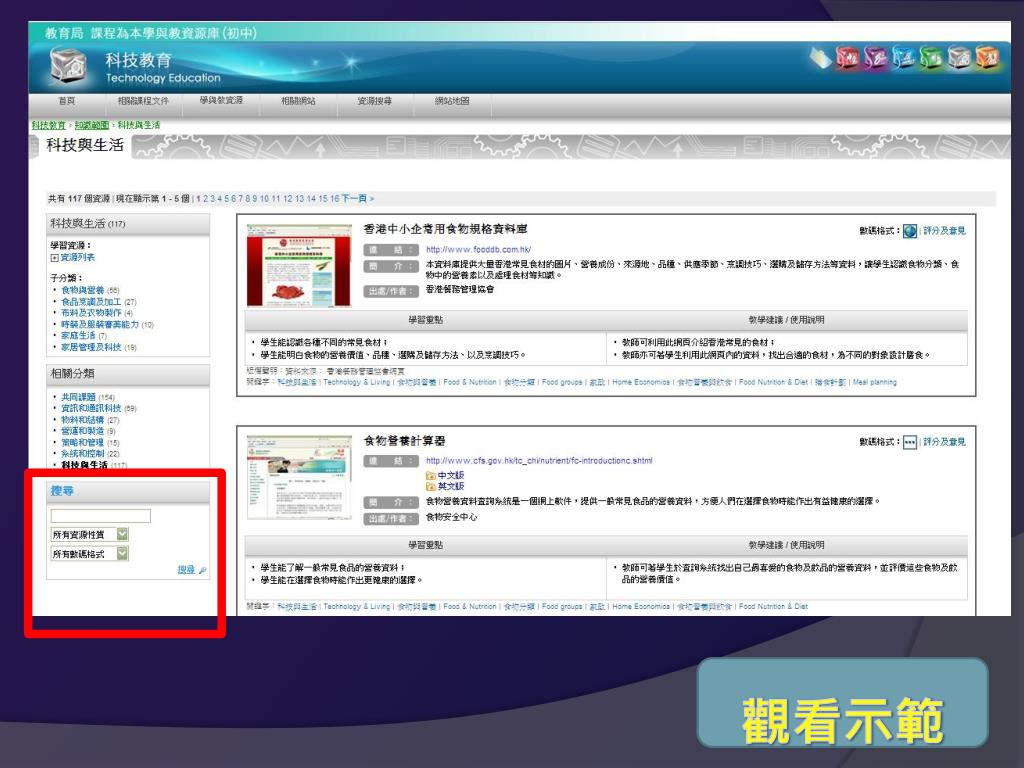1024x768 pixels.
Task: Click the 科技教育 breadcrumb link
Action: tap(48, 125)
